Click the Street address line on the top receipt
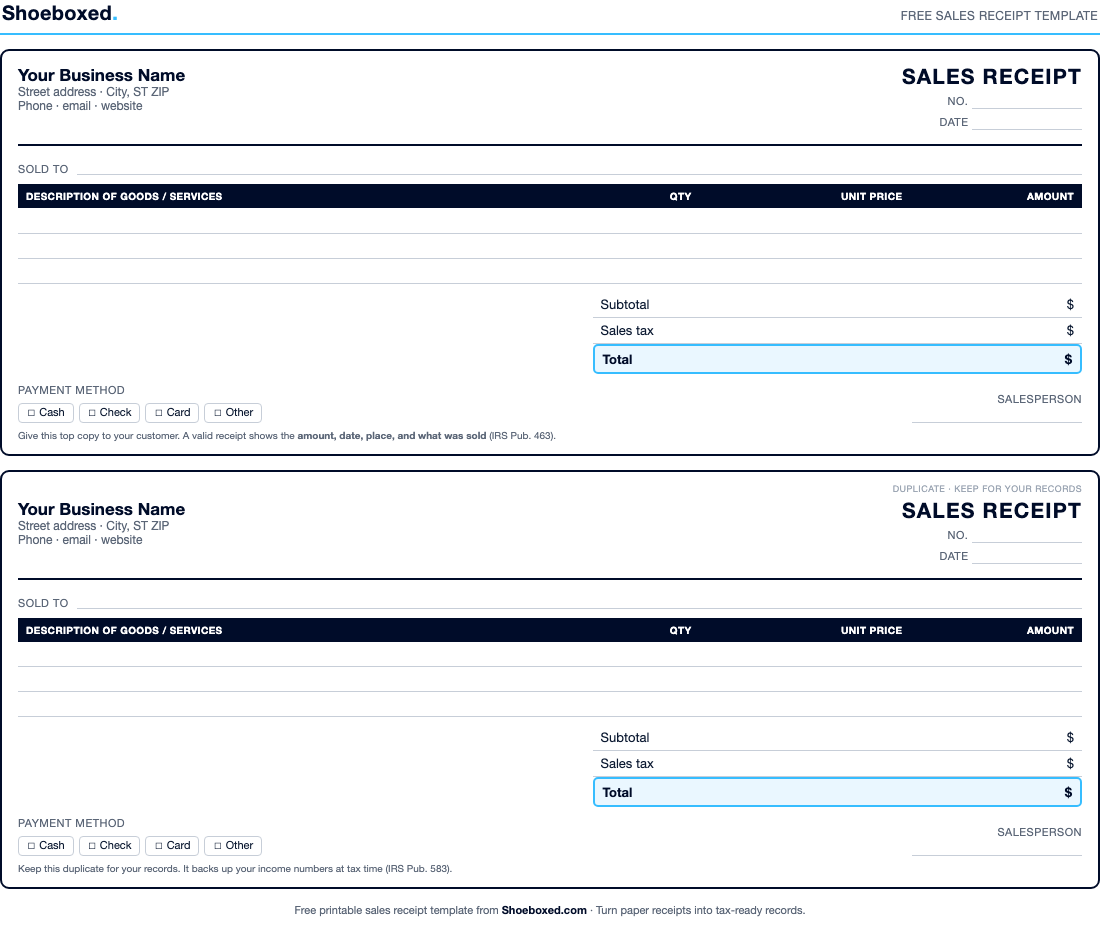 point(93,92)
